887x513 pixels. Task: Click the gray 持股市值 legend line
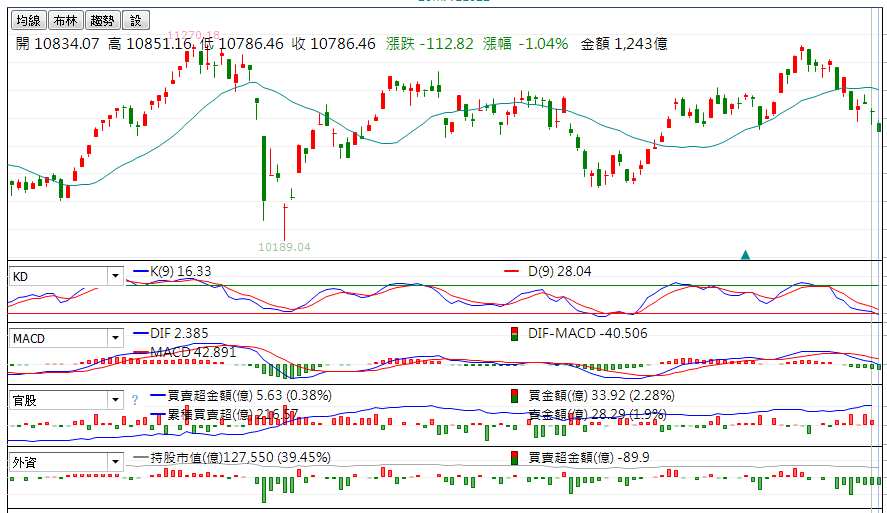coord(140,458)
